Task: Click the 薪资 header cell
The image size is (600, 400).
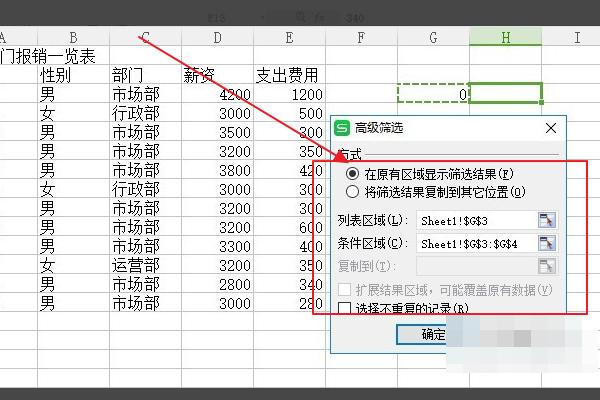Action: click(x=217, y=75)
